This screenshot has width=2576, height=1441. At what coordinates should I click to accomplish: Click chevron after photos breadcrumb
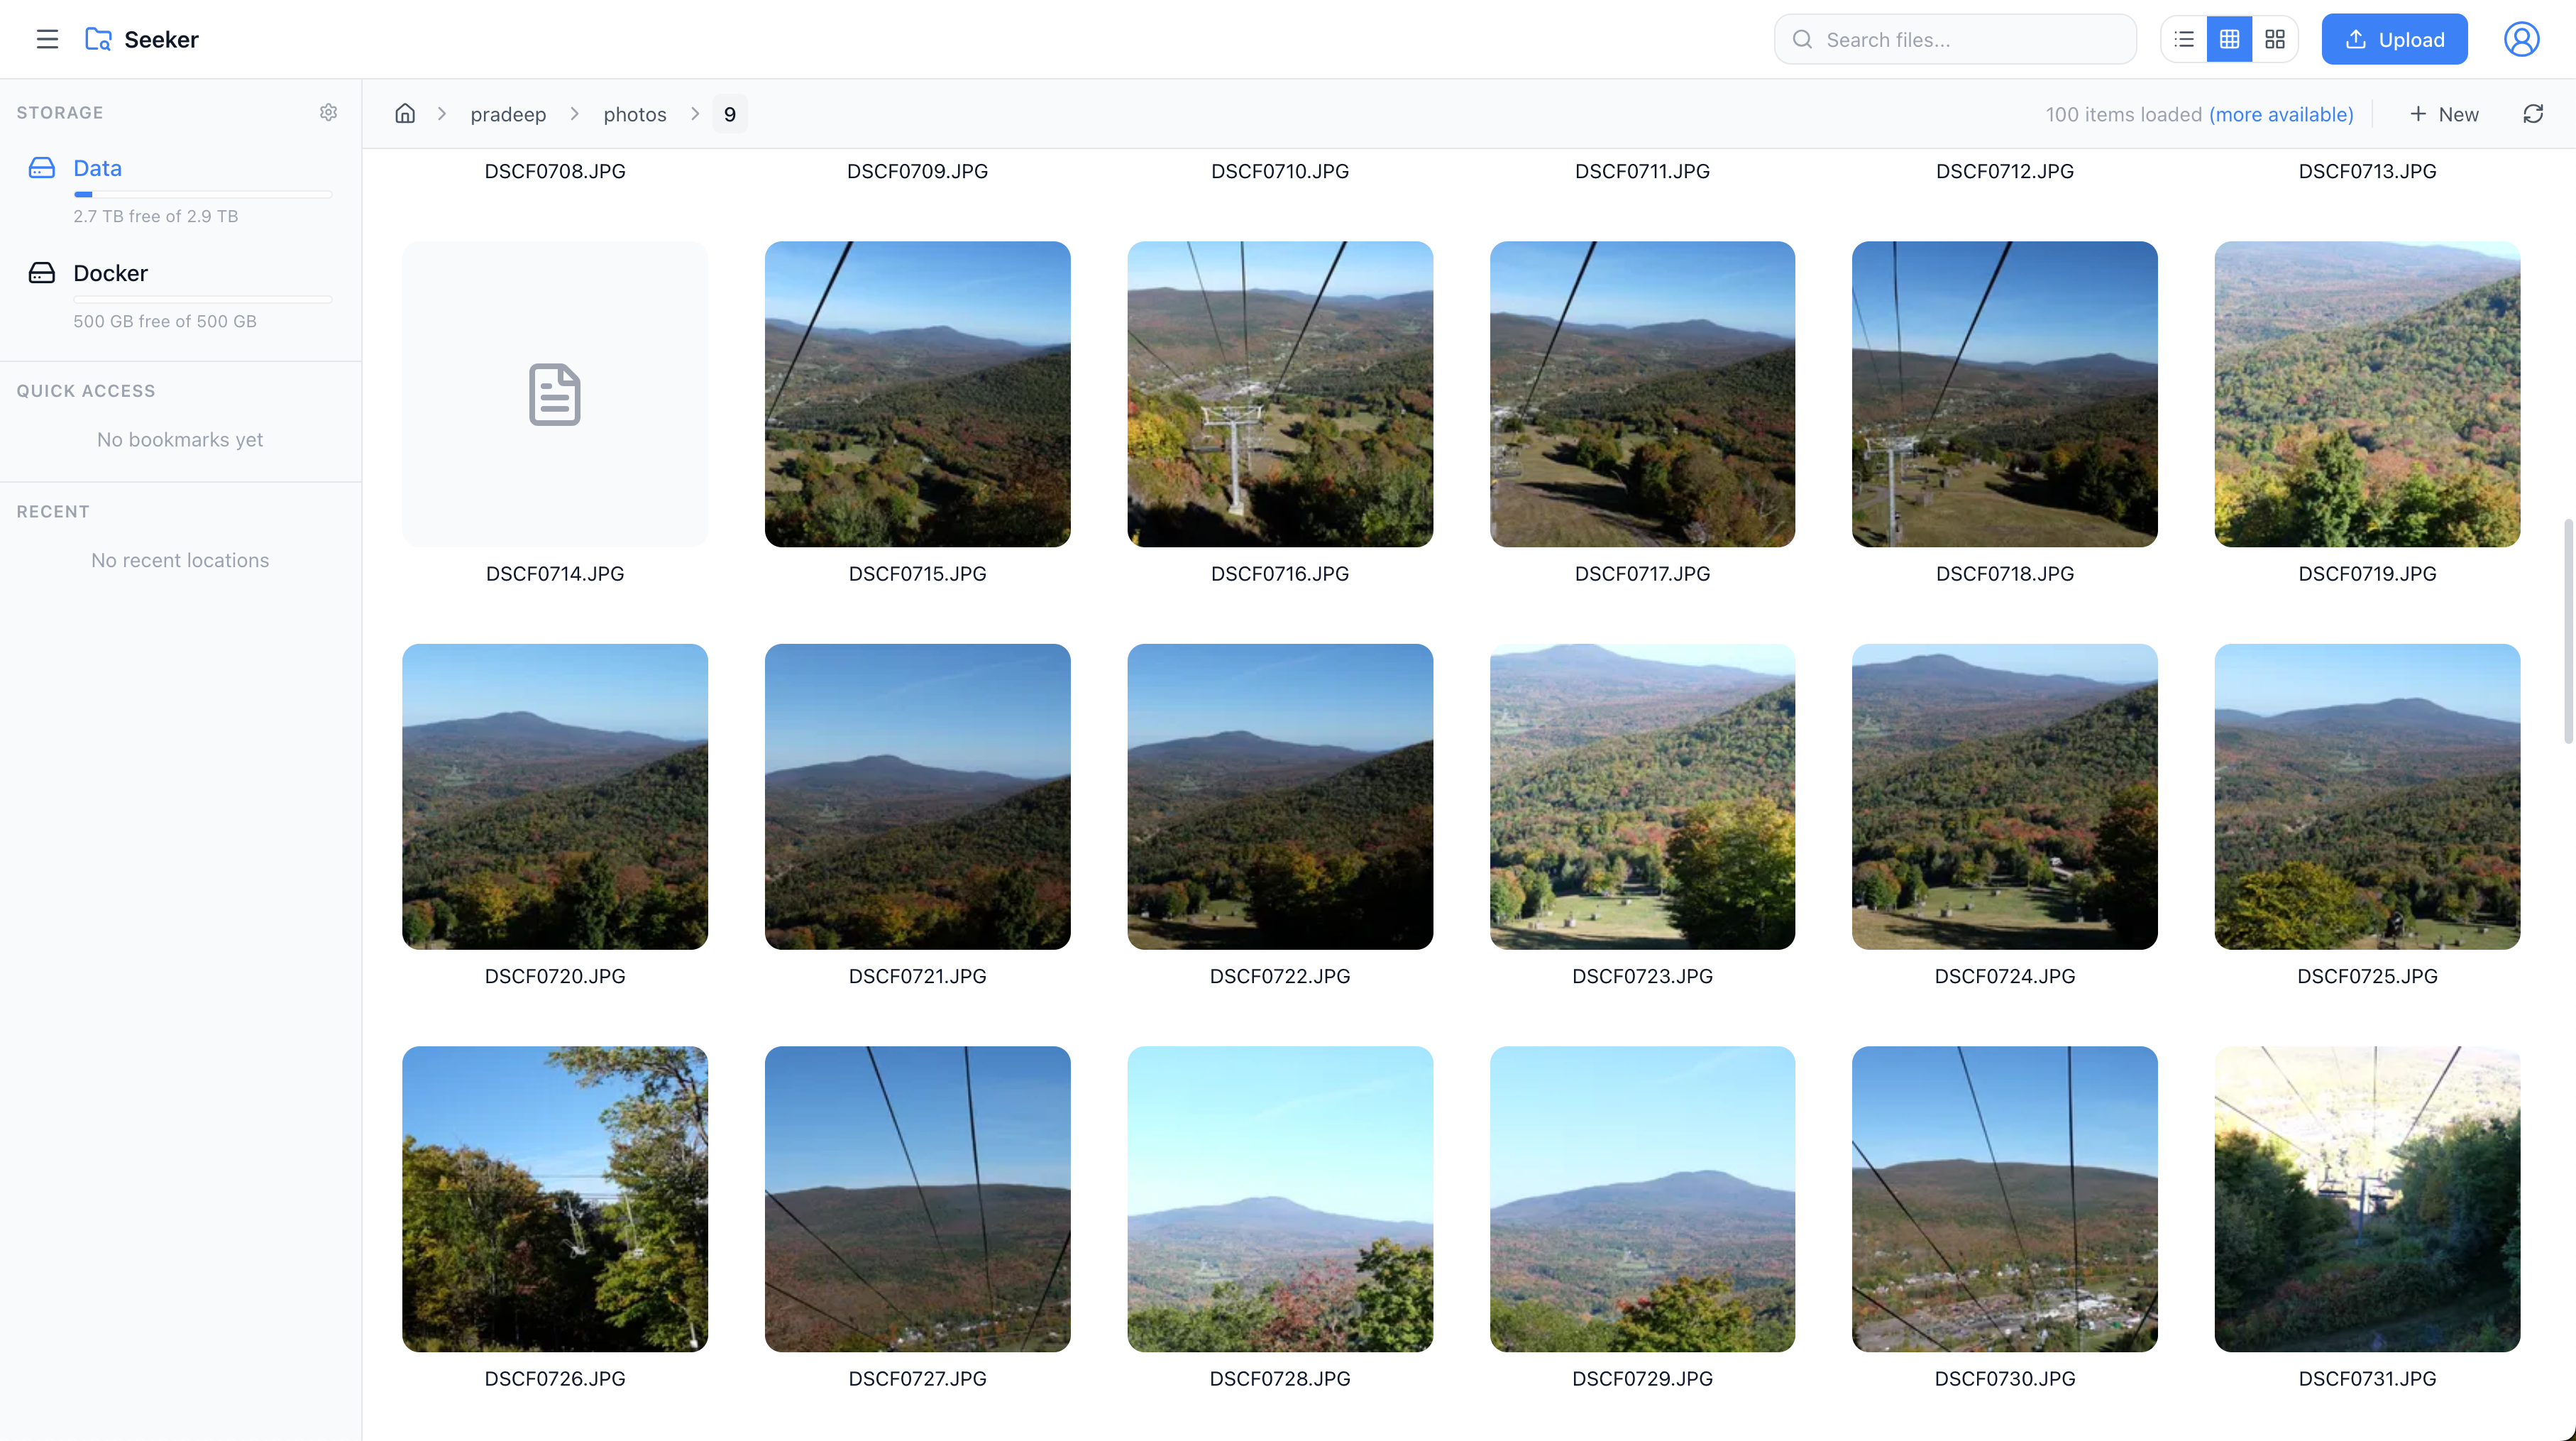coord(695,114)
